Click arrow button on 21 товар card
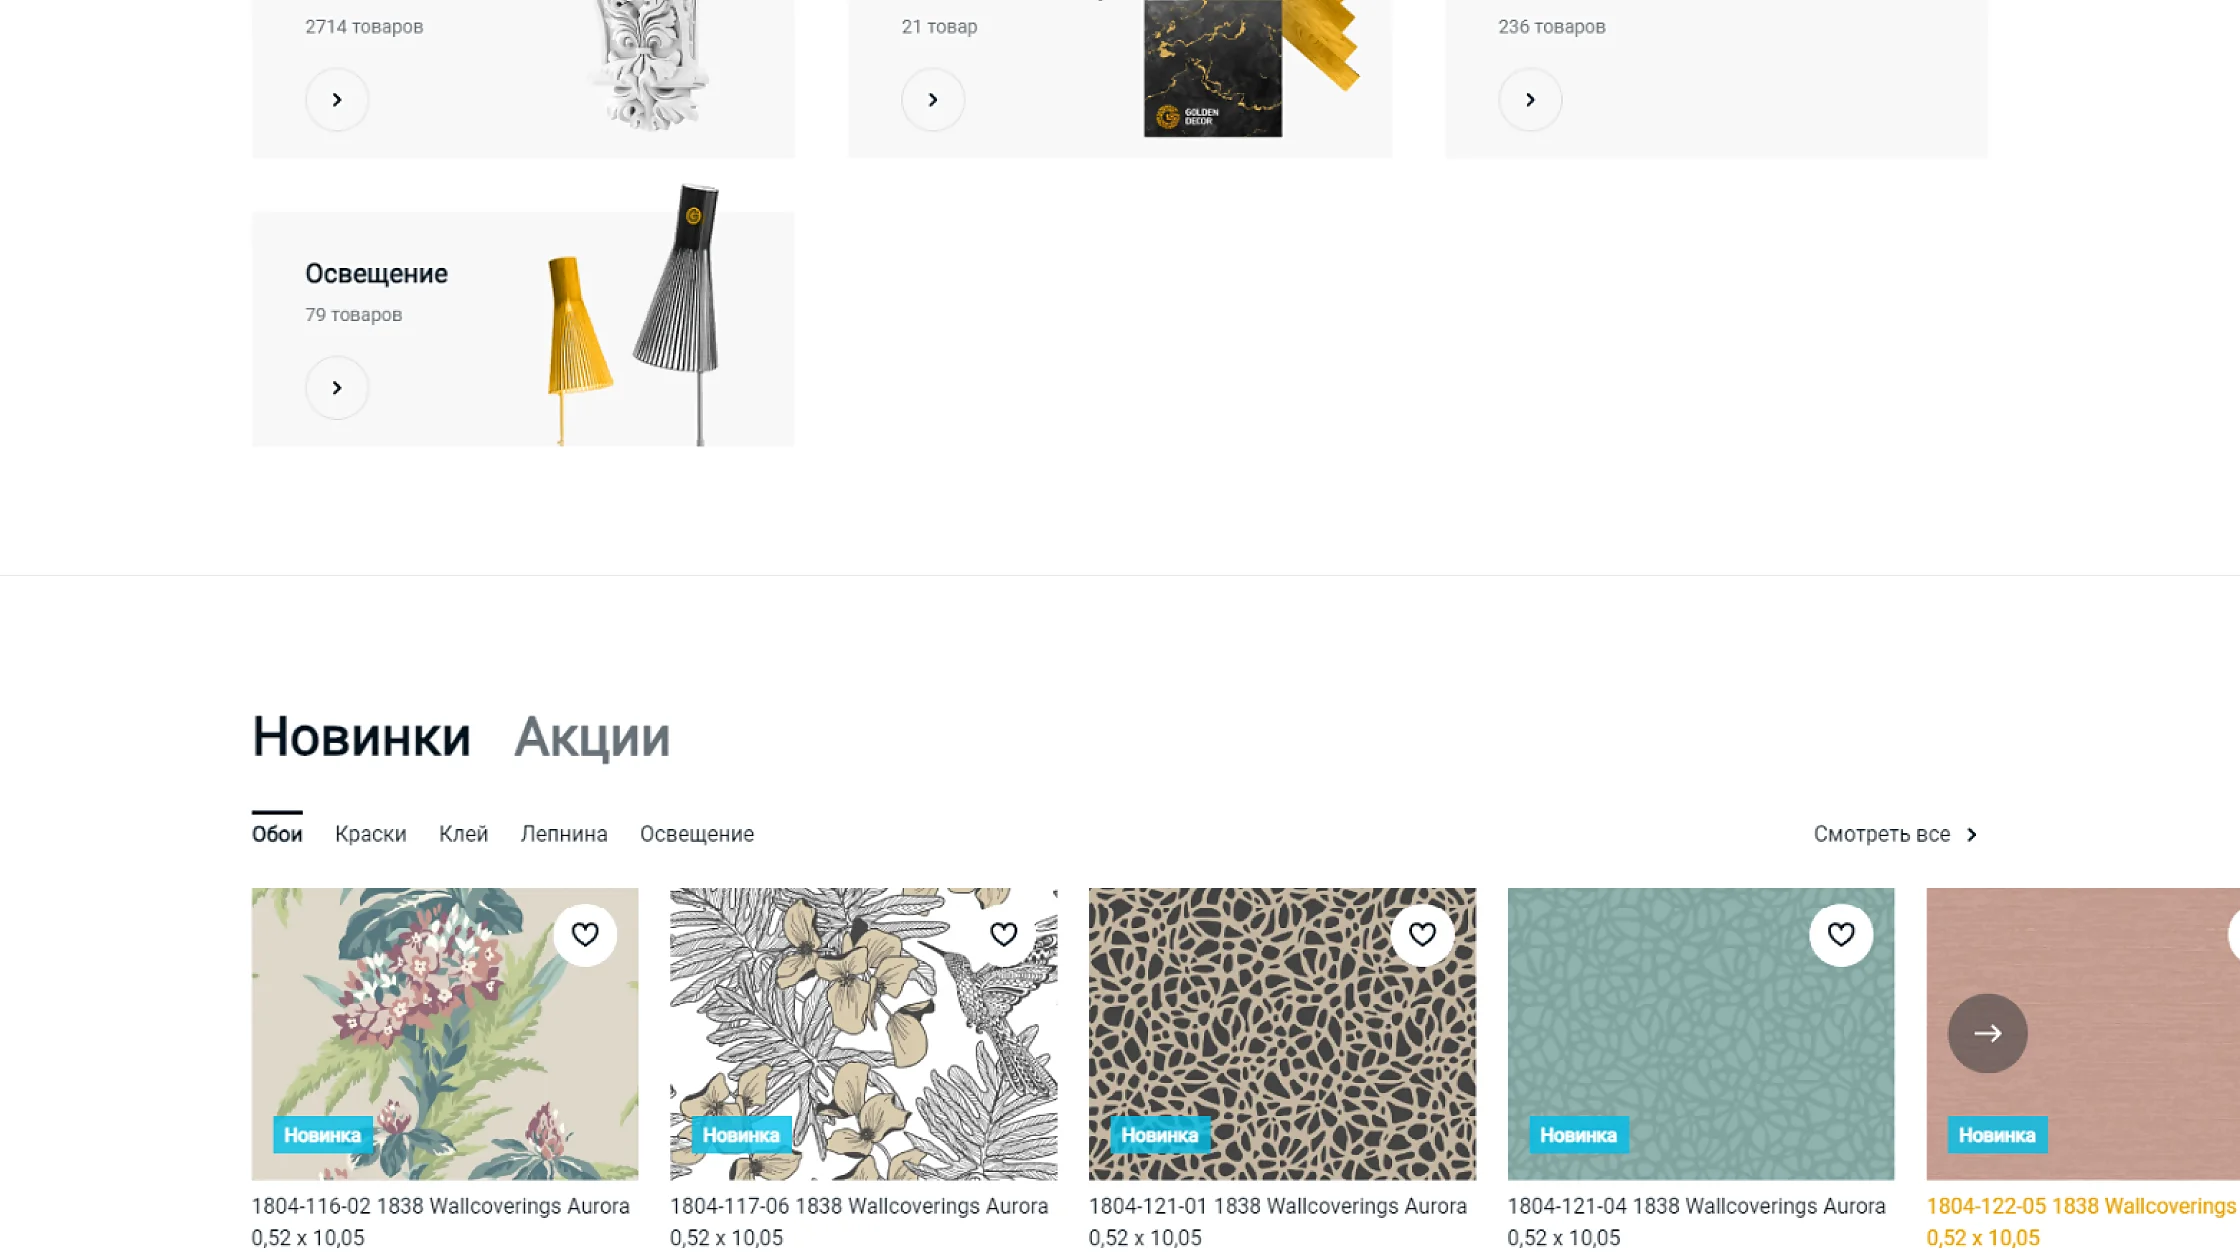This screenshot has height=1260, width=2240. click(x=933, y=99)
